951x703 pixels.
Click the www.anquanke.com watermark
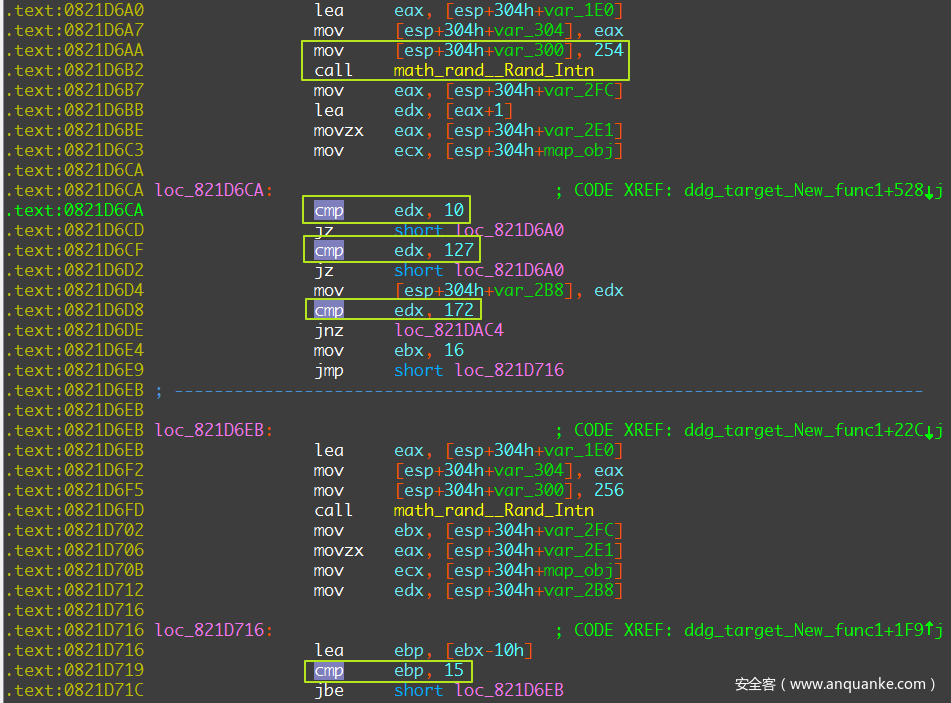[835, 684]
